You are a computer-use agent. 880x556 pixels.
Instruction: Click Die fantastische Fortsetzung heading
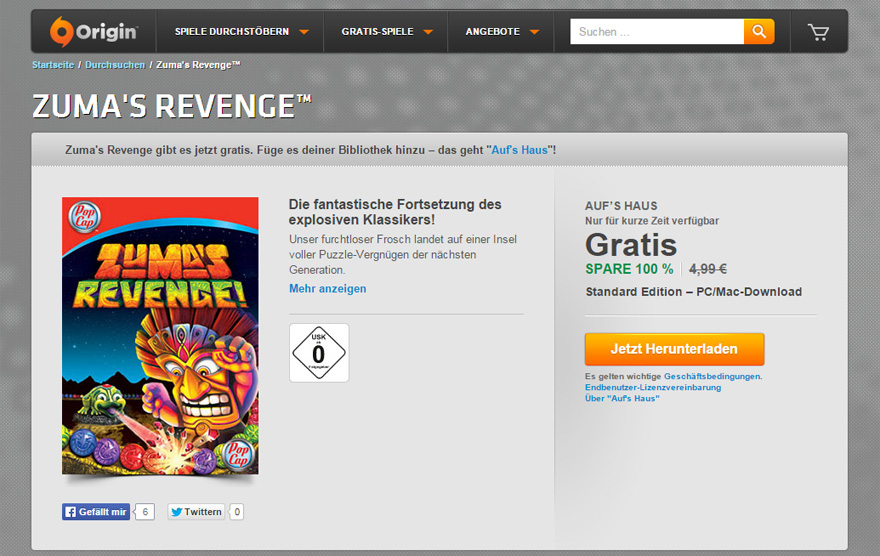[395, 212]
